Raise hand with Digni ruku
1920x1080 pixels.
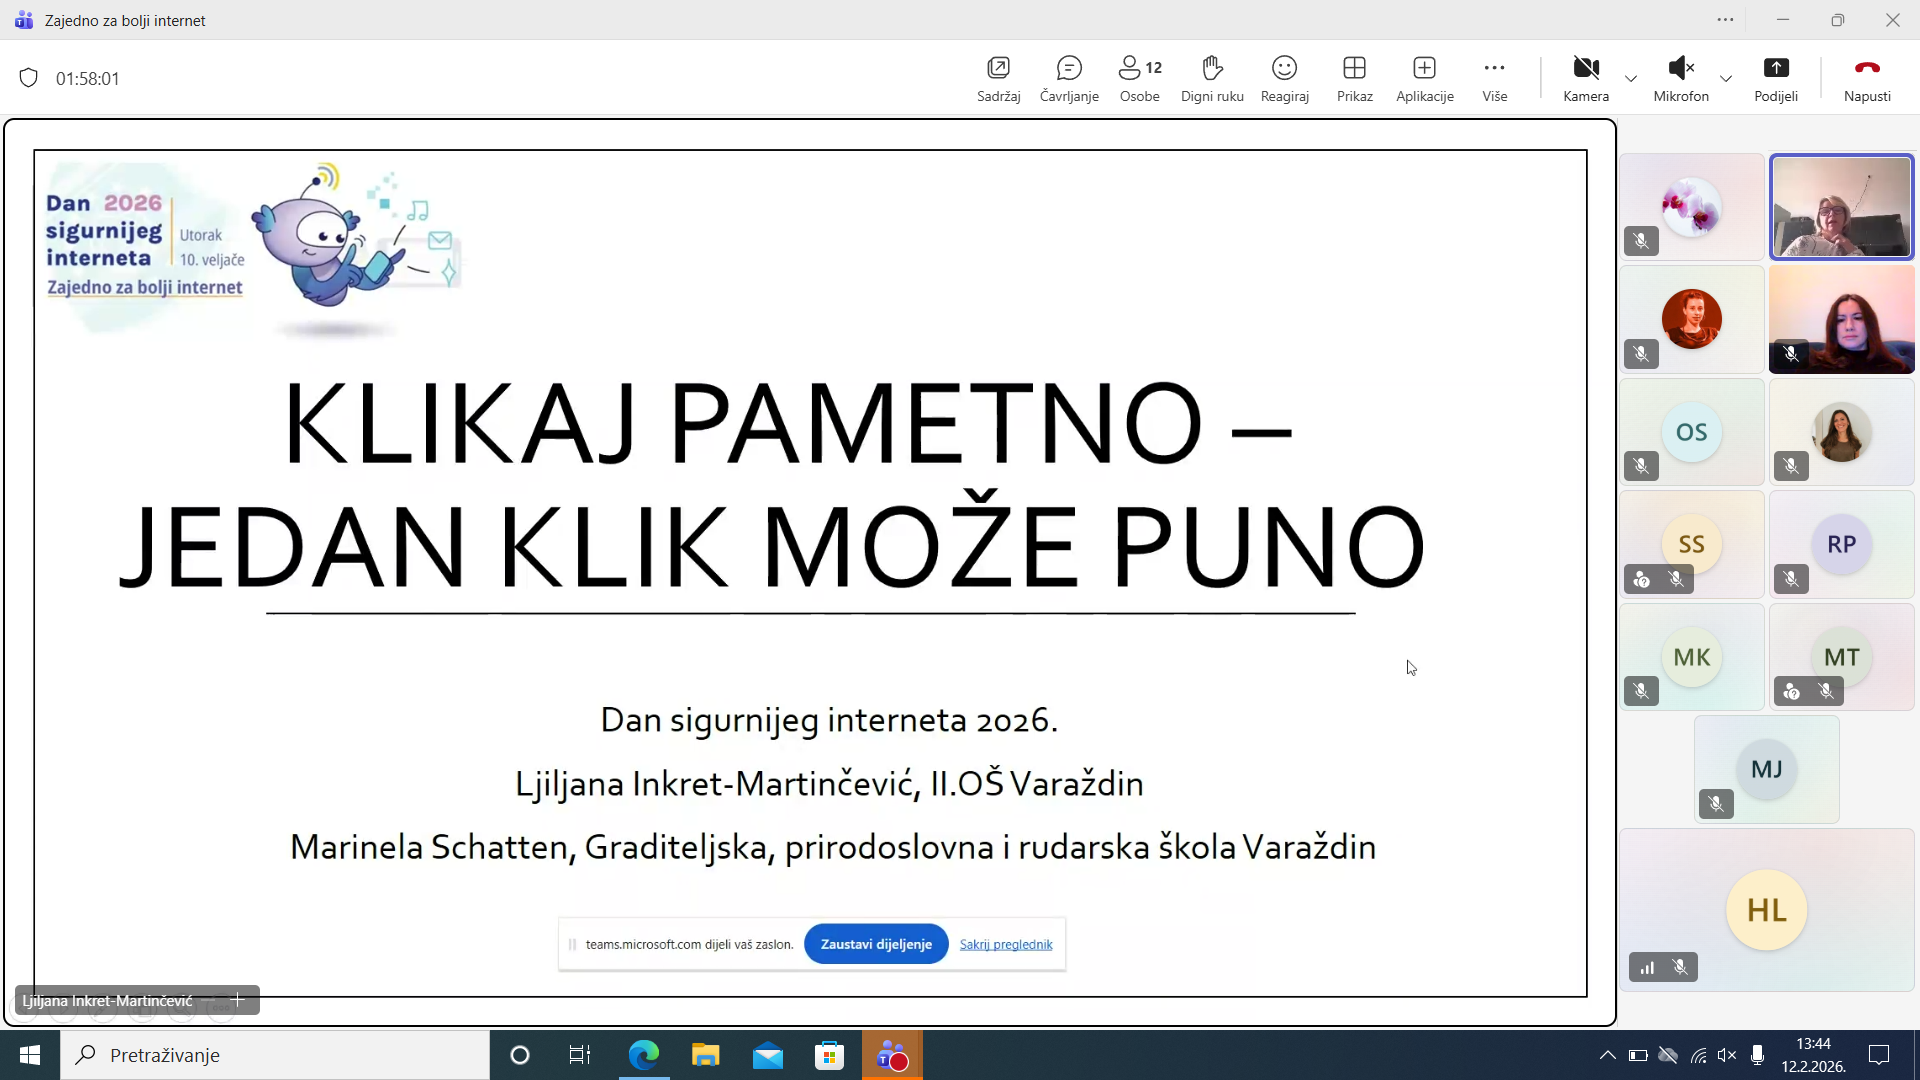(1212, 68)
